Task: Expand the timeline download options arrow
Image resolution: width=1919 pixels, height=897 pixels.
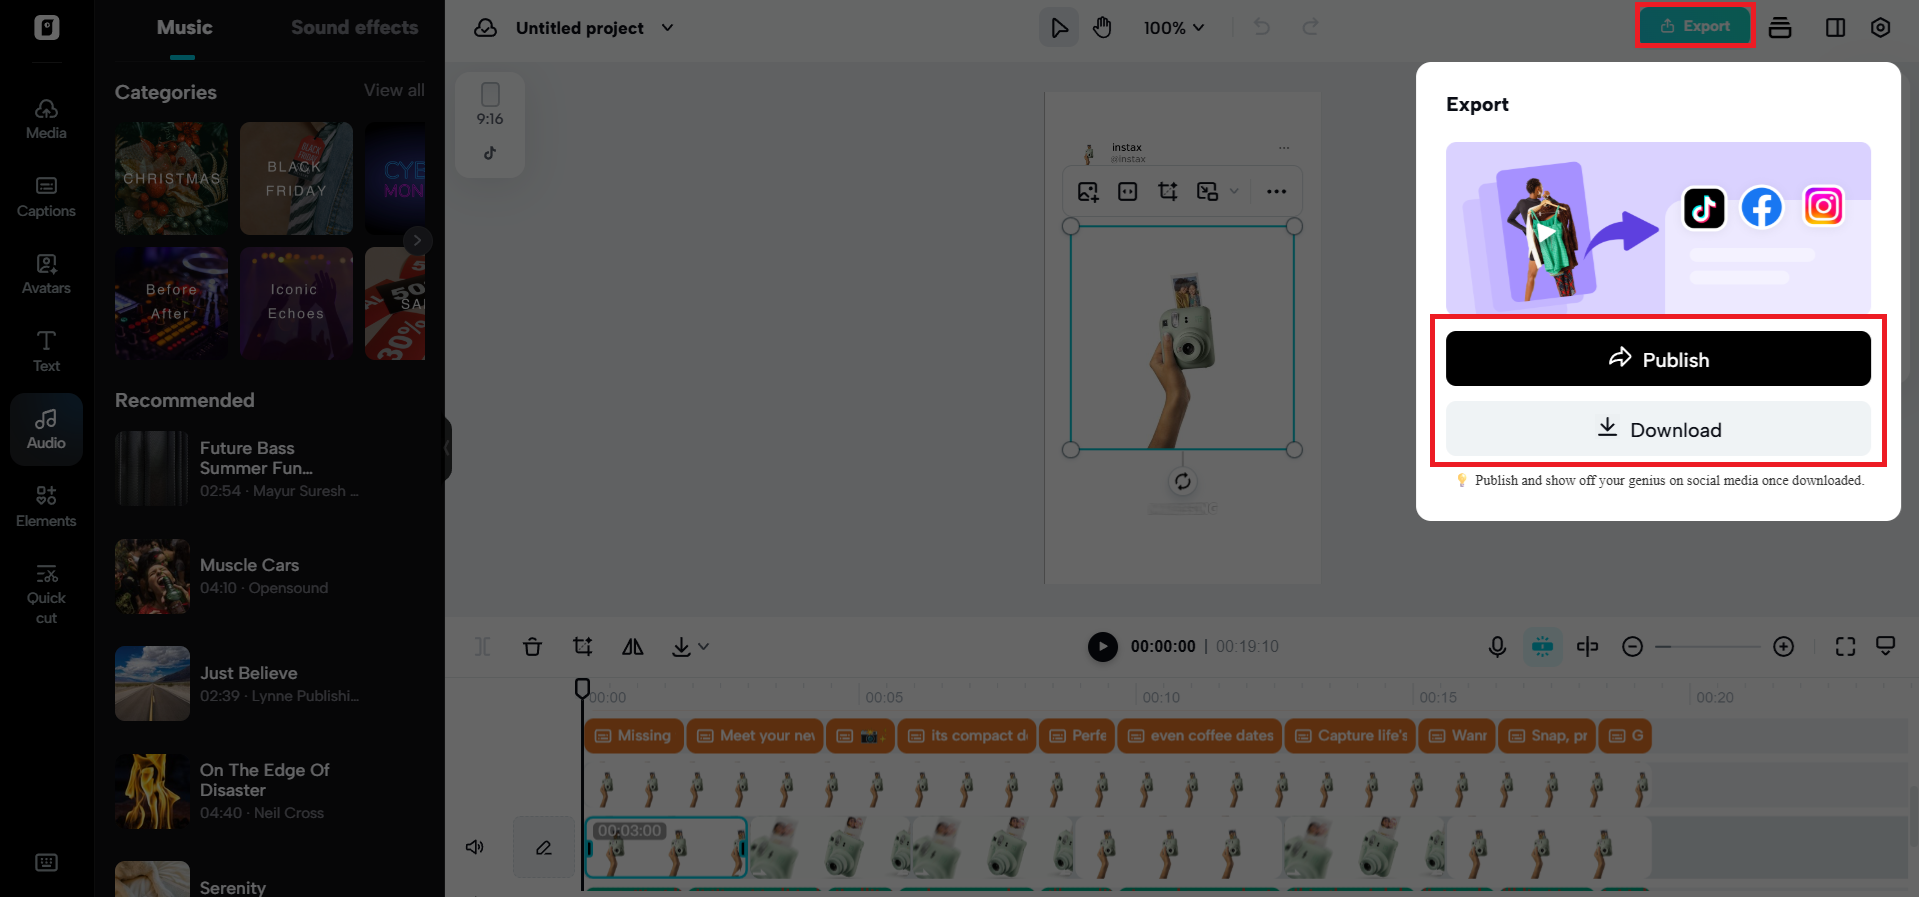Action: tap(704, 647)
